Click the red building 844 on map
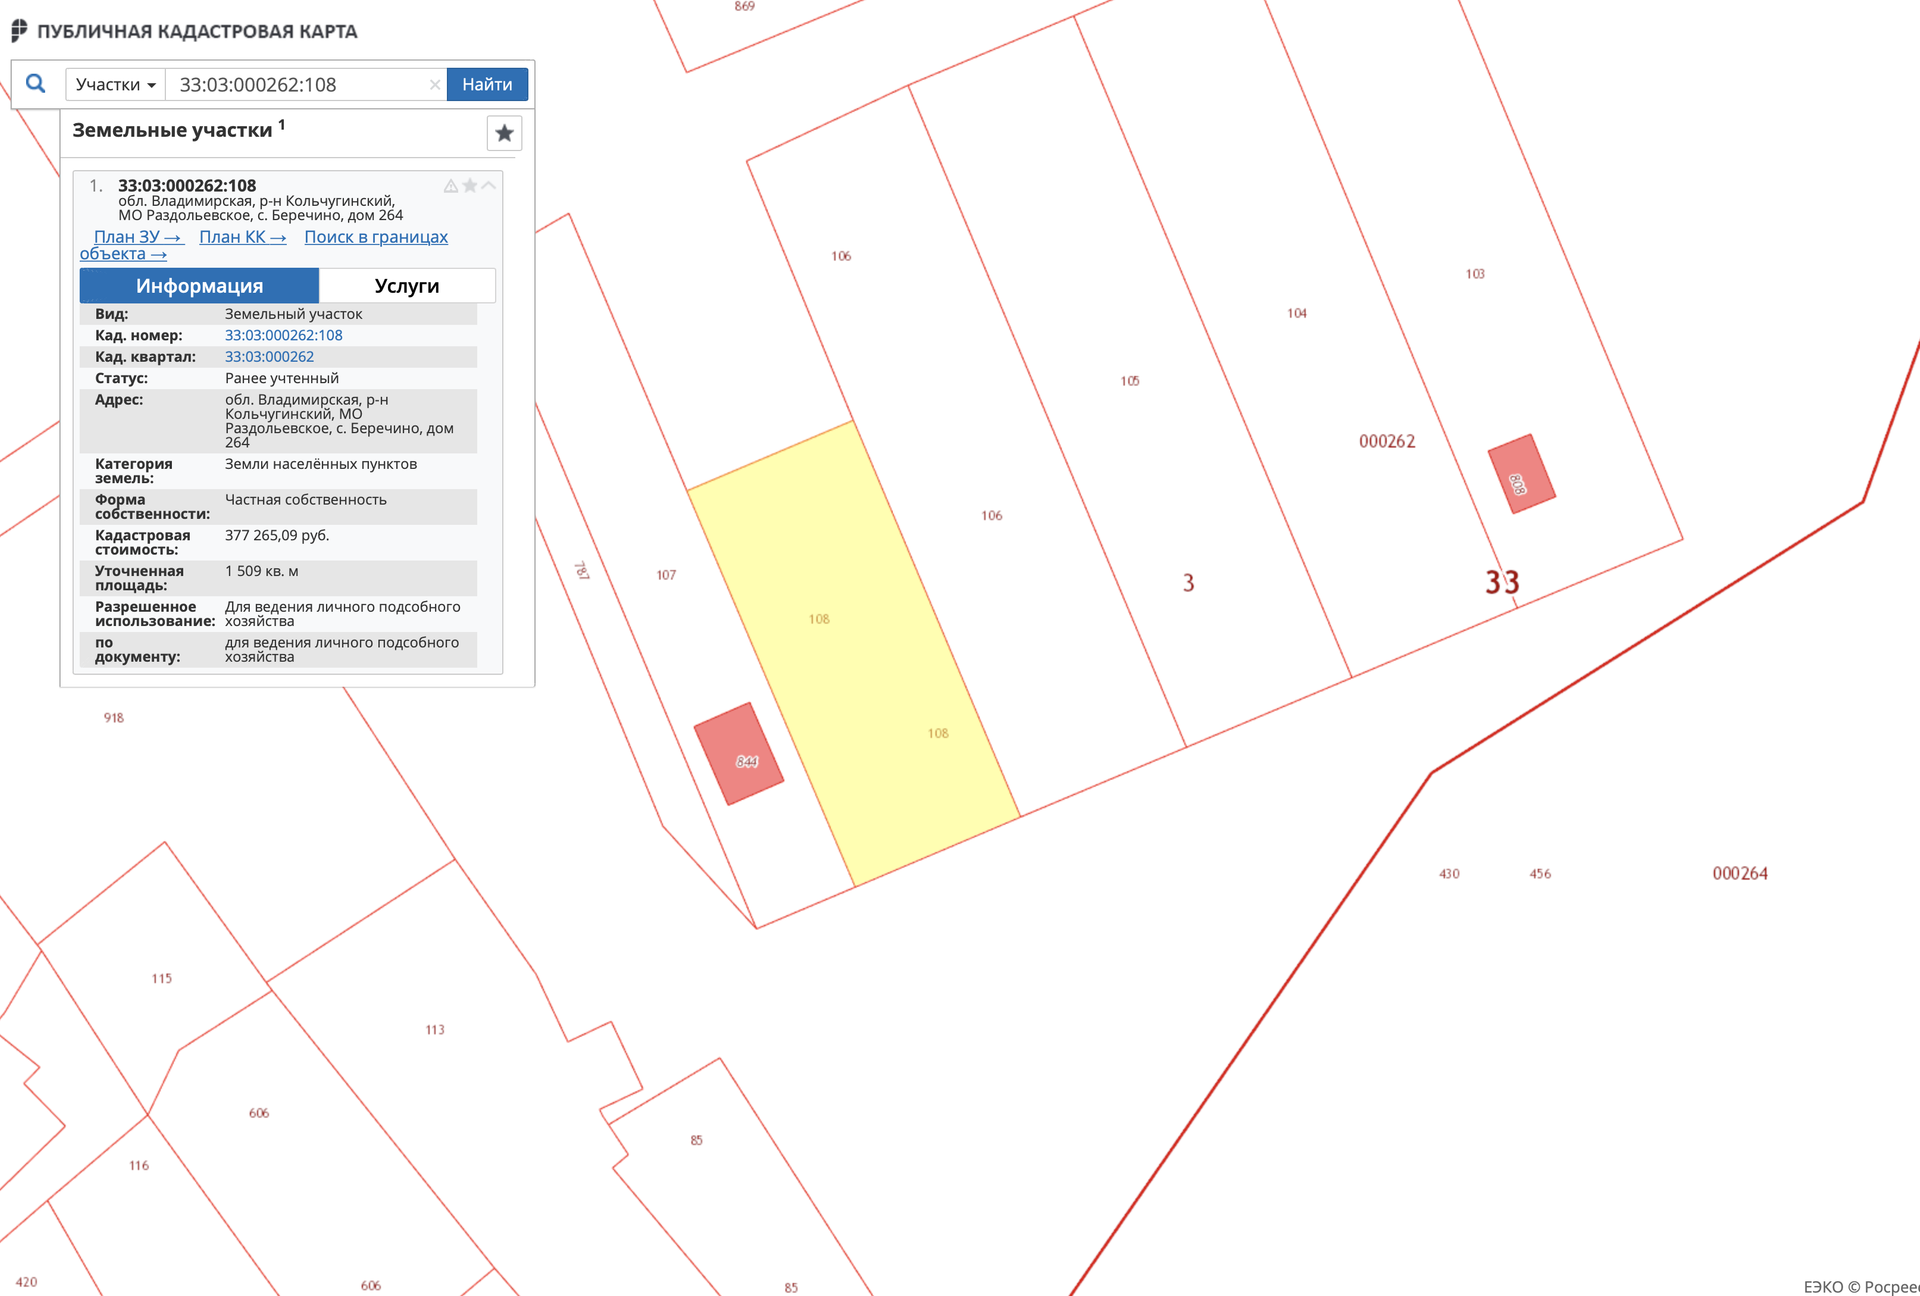This screenshot has height=1296, width=1920. (x=738, y=753)
